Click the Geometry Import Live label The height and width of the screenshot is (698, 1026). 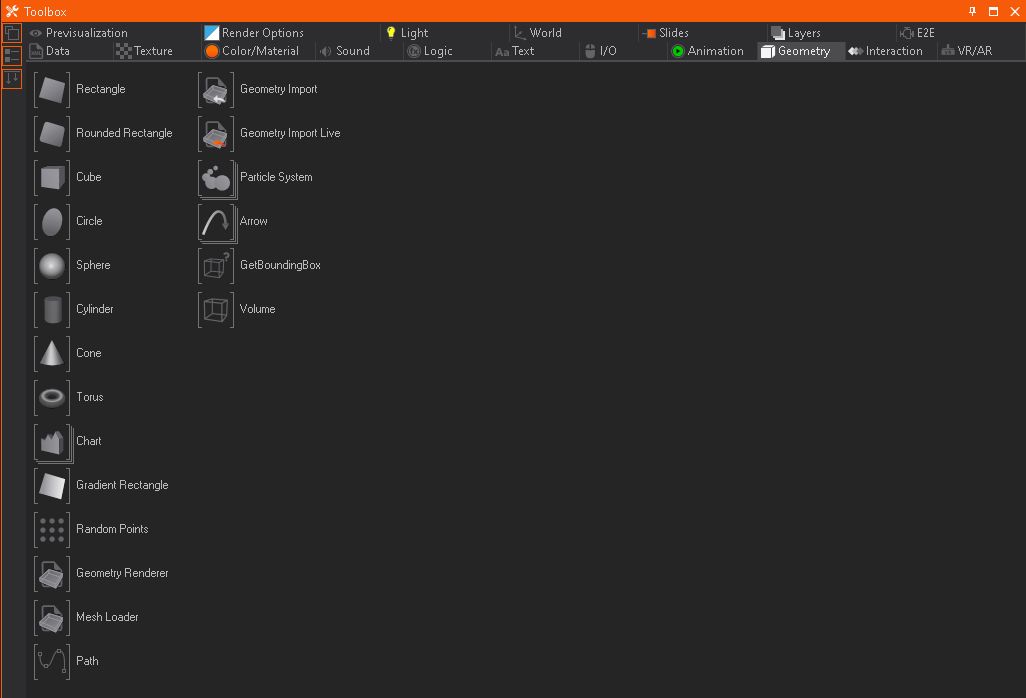[290, 133]
